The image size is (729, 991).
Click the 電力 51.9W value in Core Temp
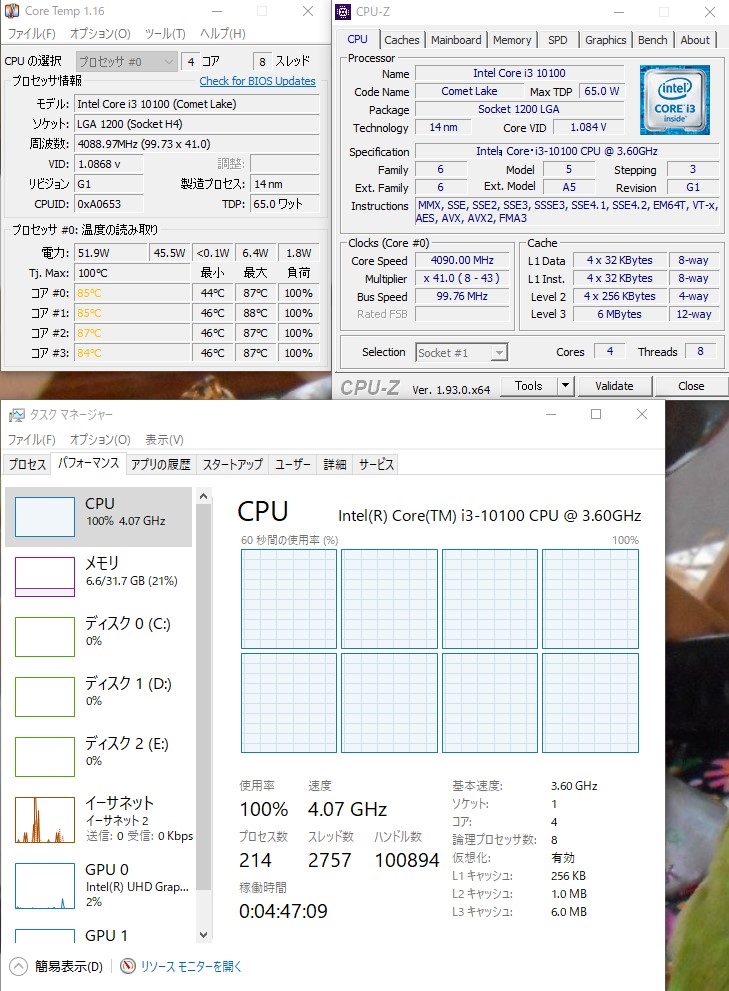(x=111, y=253)
